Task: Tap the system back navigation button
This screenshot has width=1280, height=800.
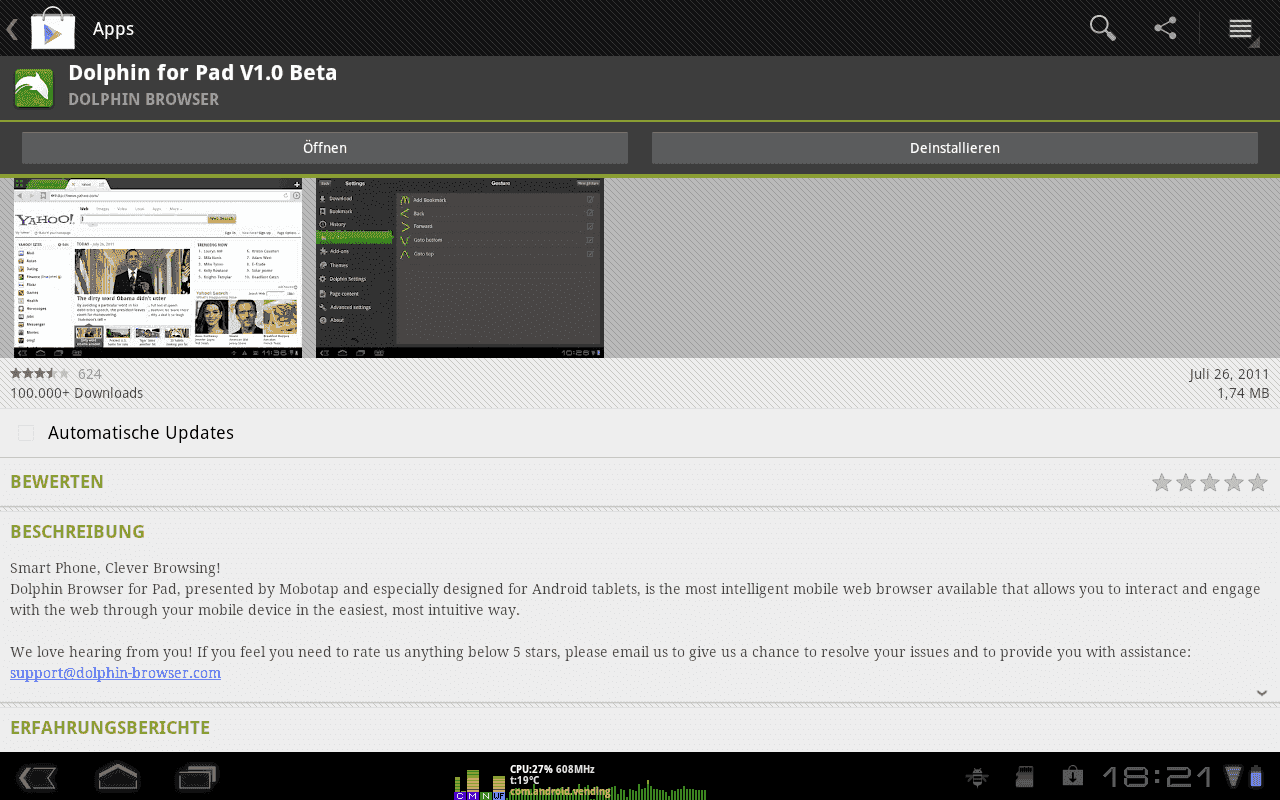Action: click(x=37, y=777)
